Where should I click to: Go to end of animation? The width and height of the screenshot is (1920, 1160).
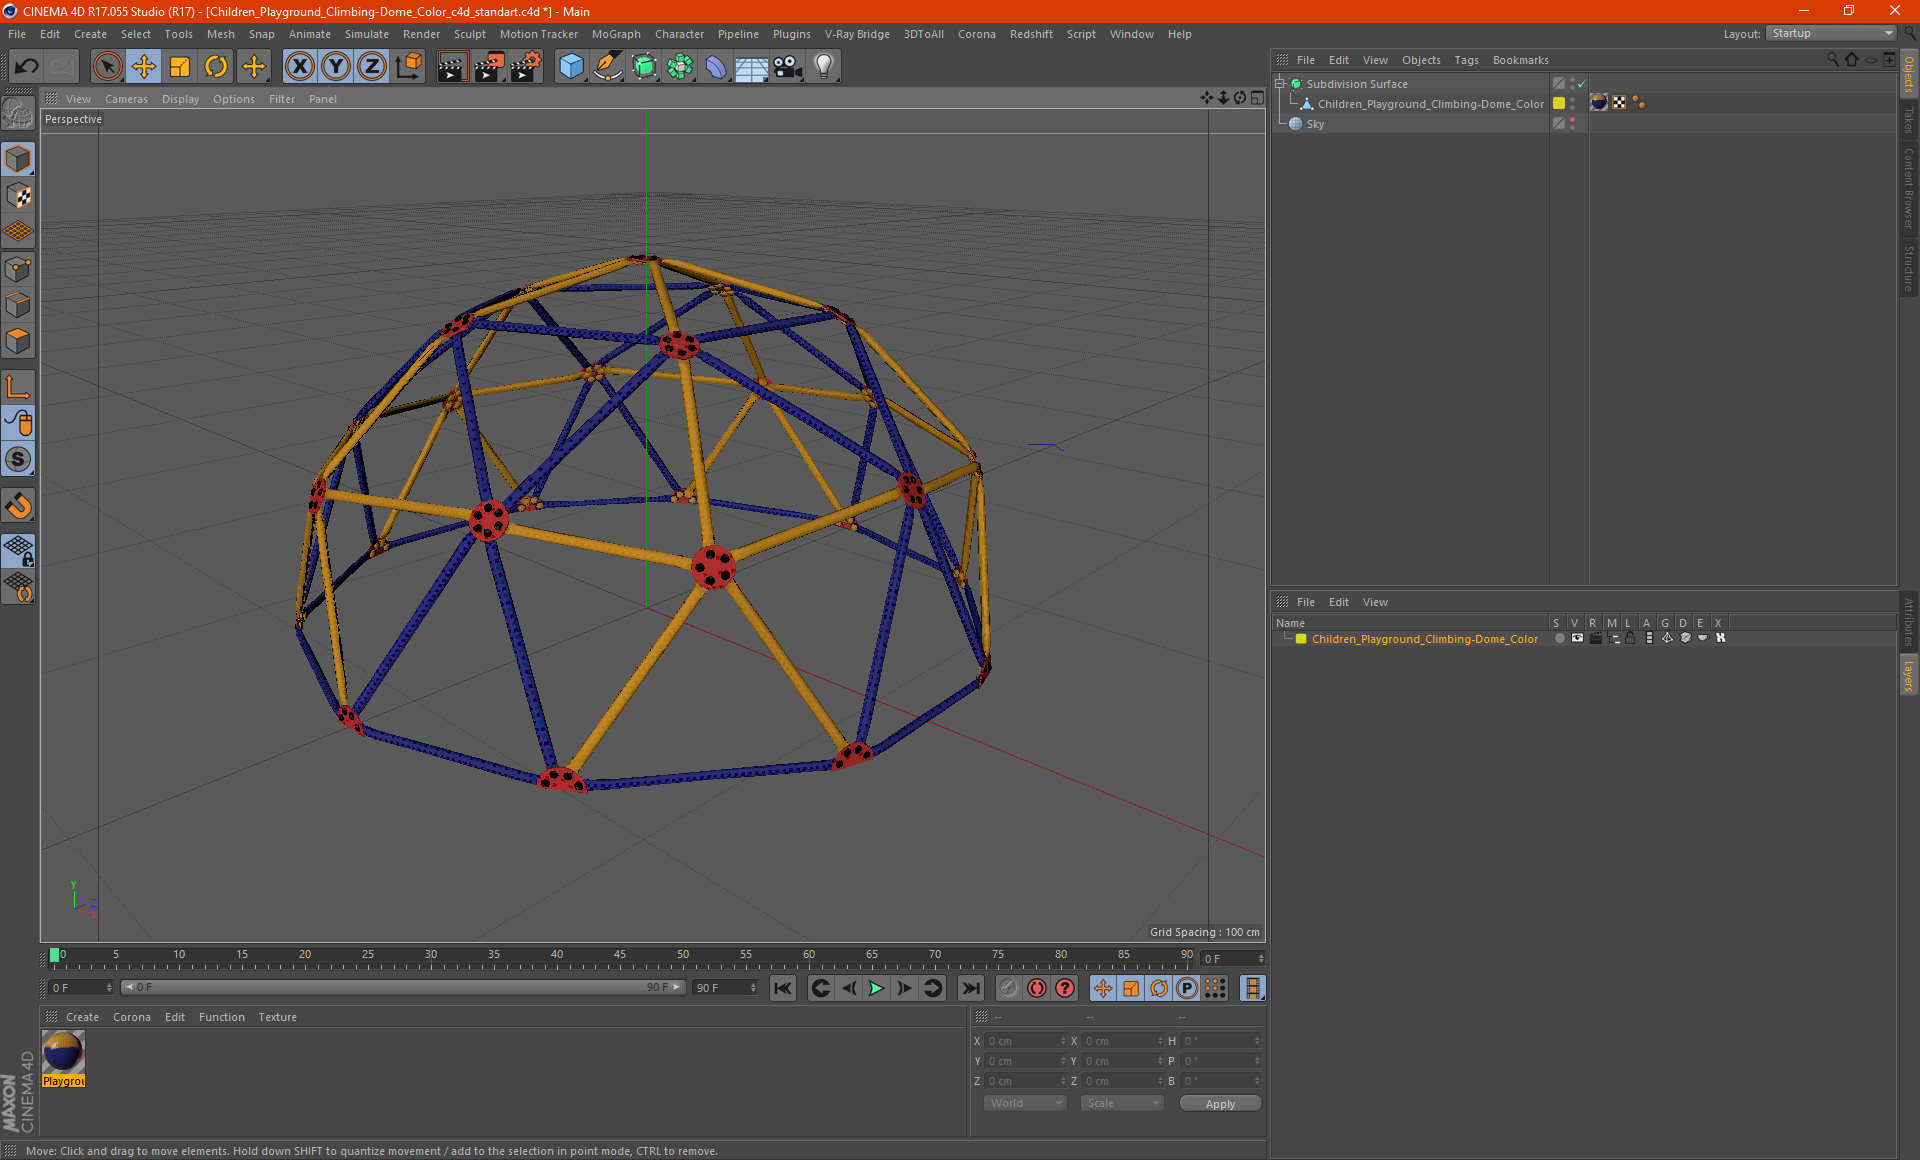970,988
